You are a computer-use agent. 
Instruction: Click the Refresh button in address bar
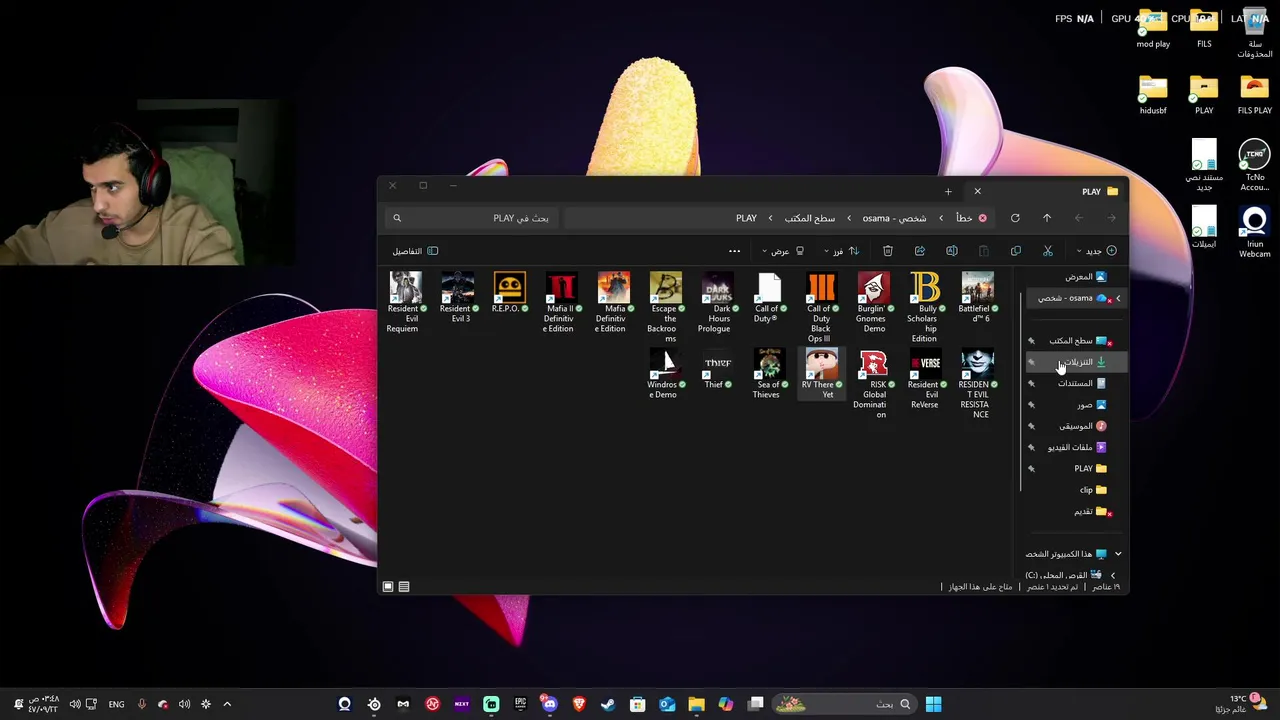click(x=1015, y=218)
